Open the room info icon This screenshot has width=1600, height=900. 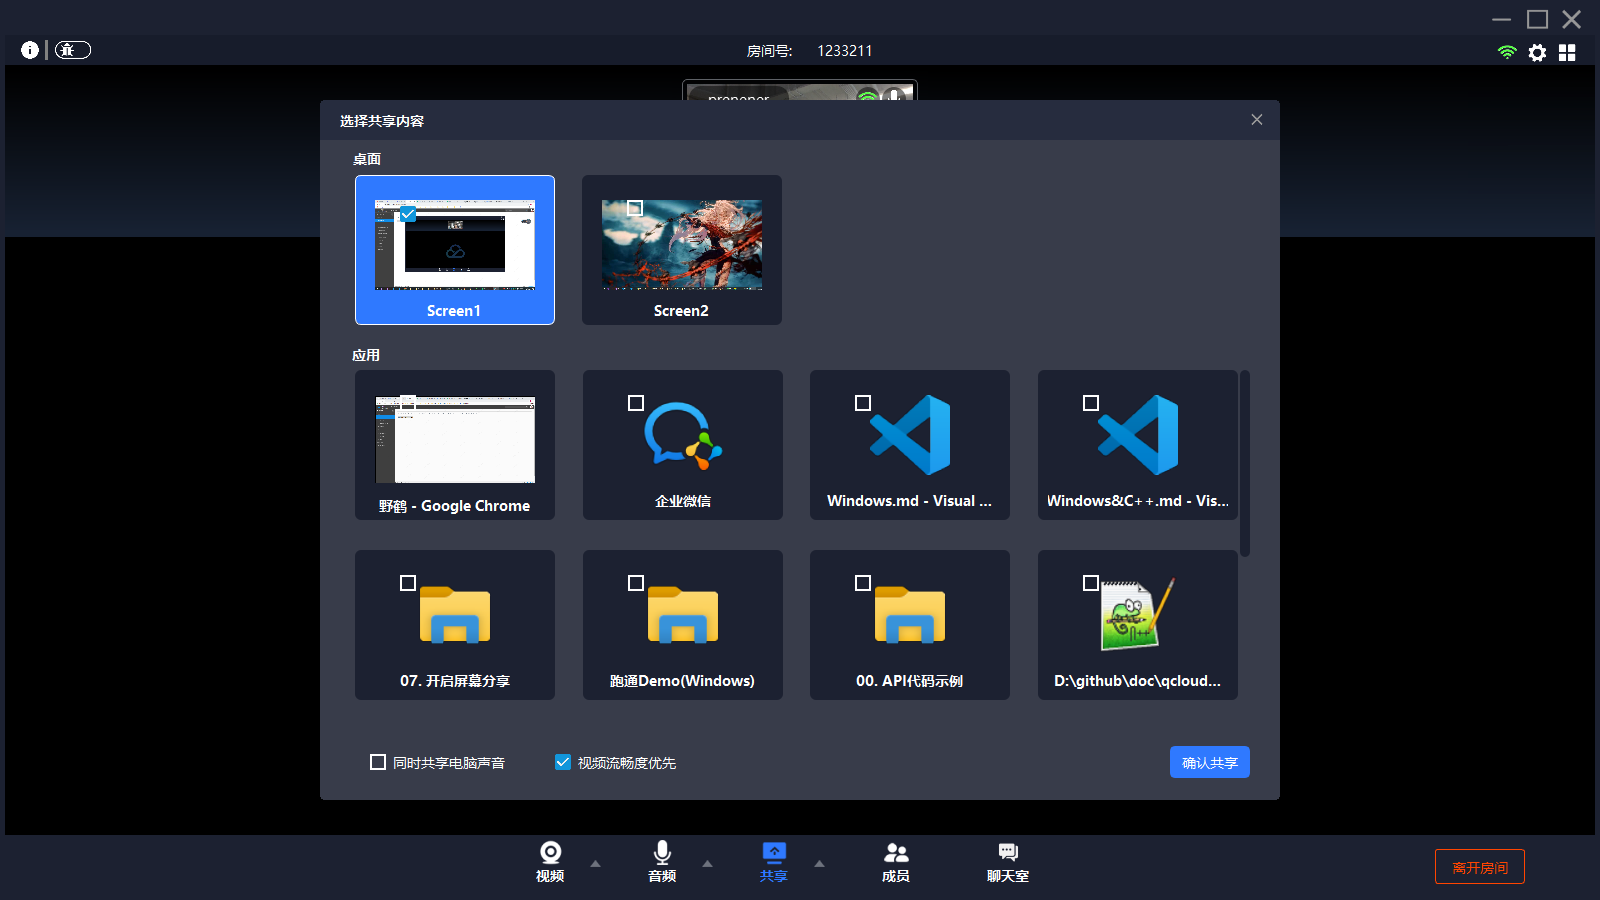(30, 50)
